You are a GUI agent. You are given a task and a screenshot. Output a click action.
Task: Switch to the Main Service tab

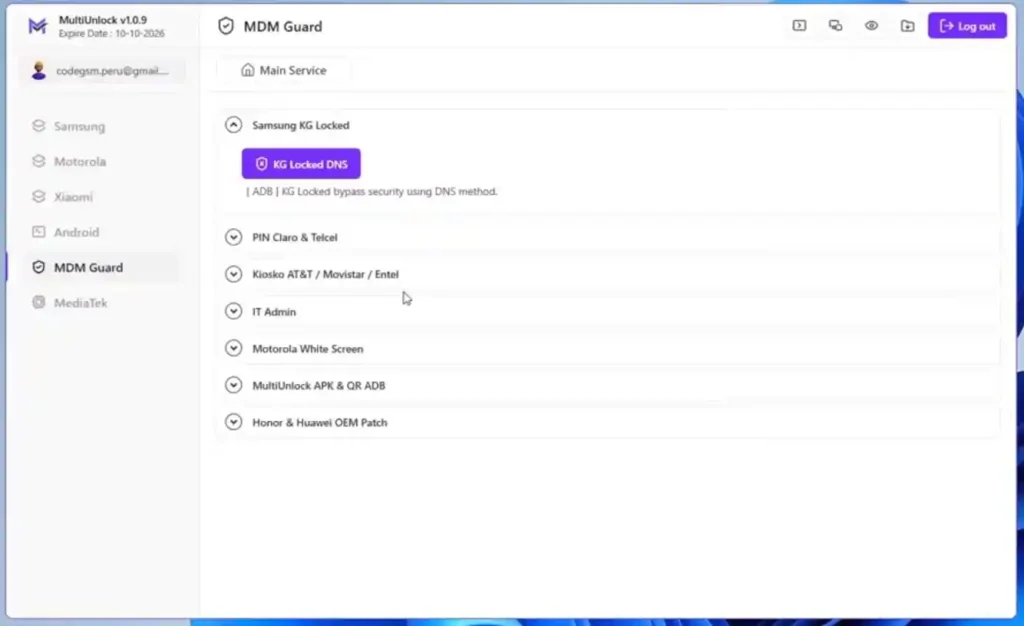pyautogui.click(x=283, y=70)
